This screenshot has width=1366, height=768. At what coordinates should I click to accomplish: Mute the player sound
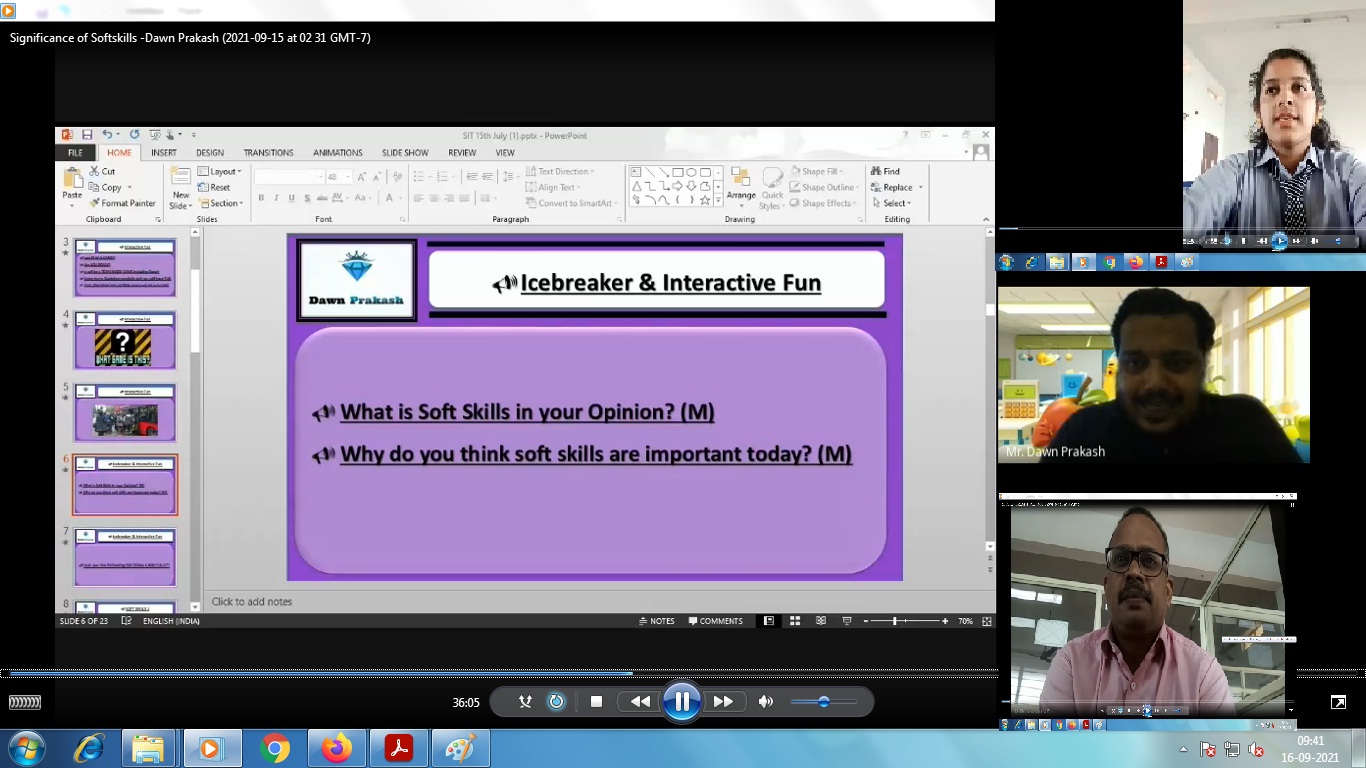pyautogui.click(x=766, y=702)
